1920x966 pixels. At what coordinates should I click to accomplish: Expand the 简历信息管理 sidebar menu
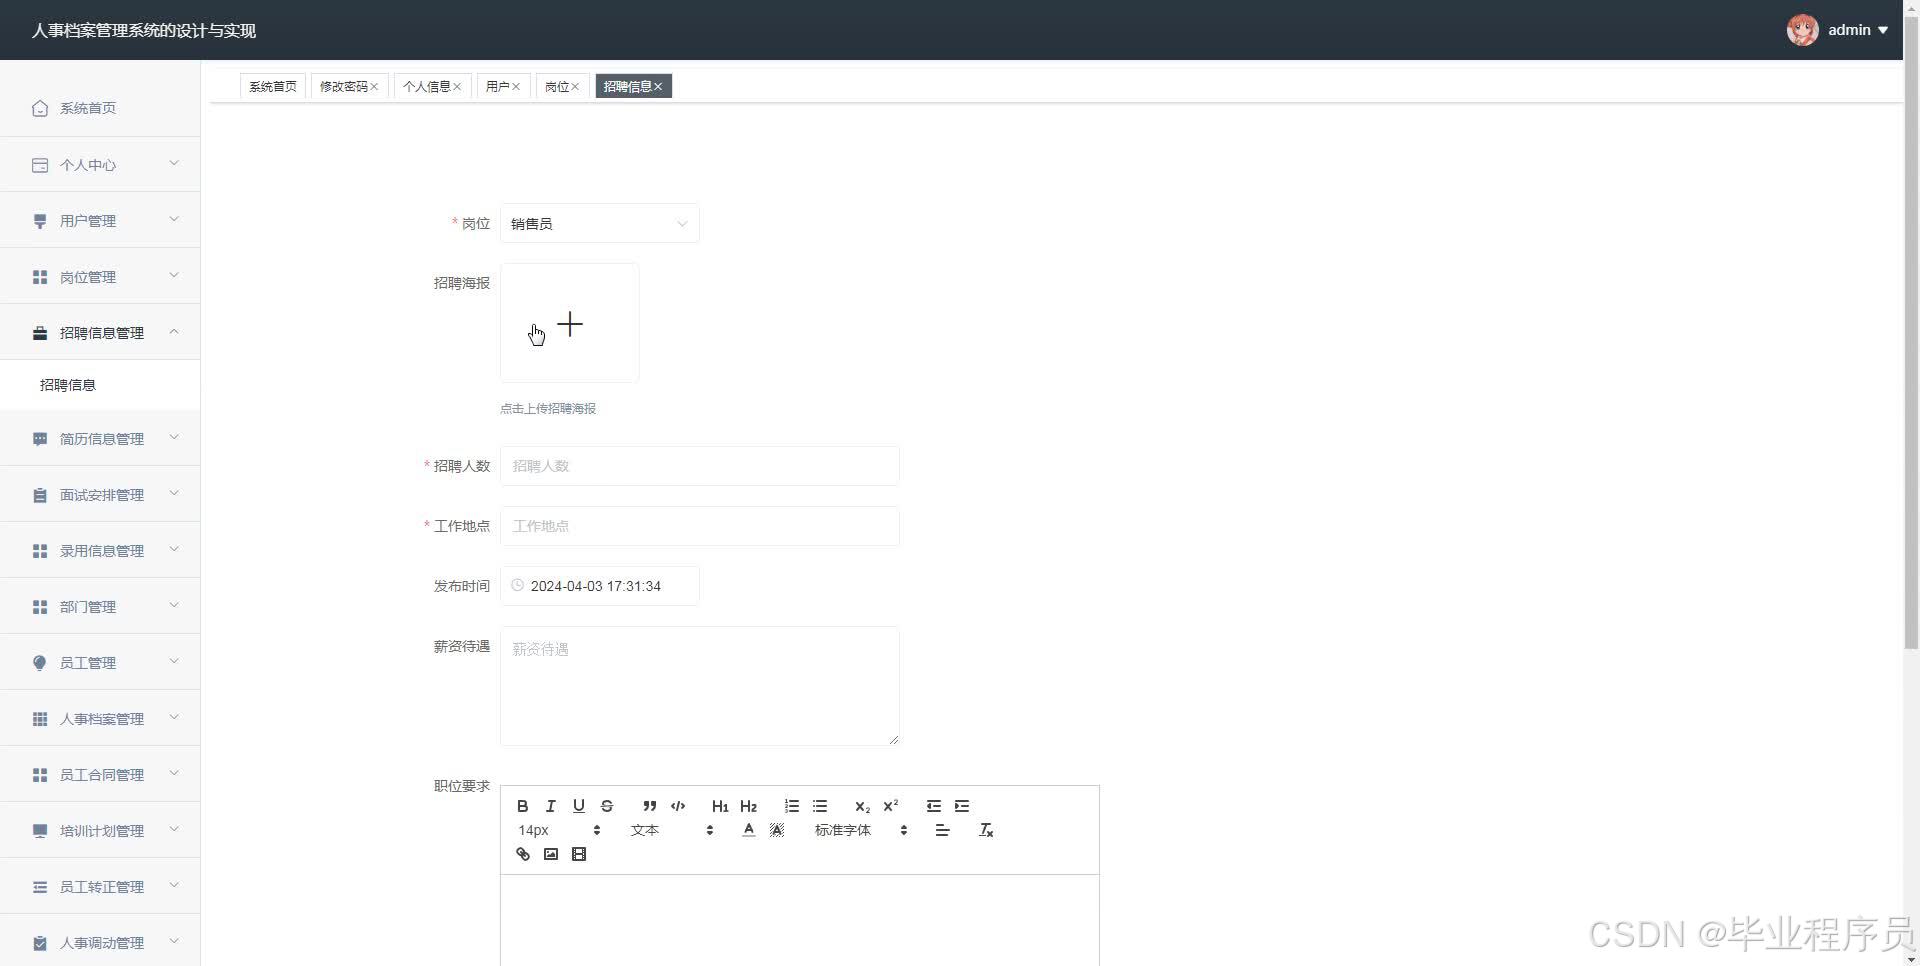[x=100, y=438]
